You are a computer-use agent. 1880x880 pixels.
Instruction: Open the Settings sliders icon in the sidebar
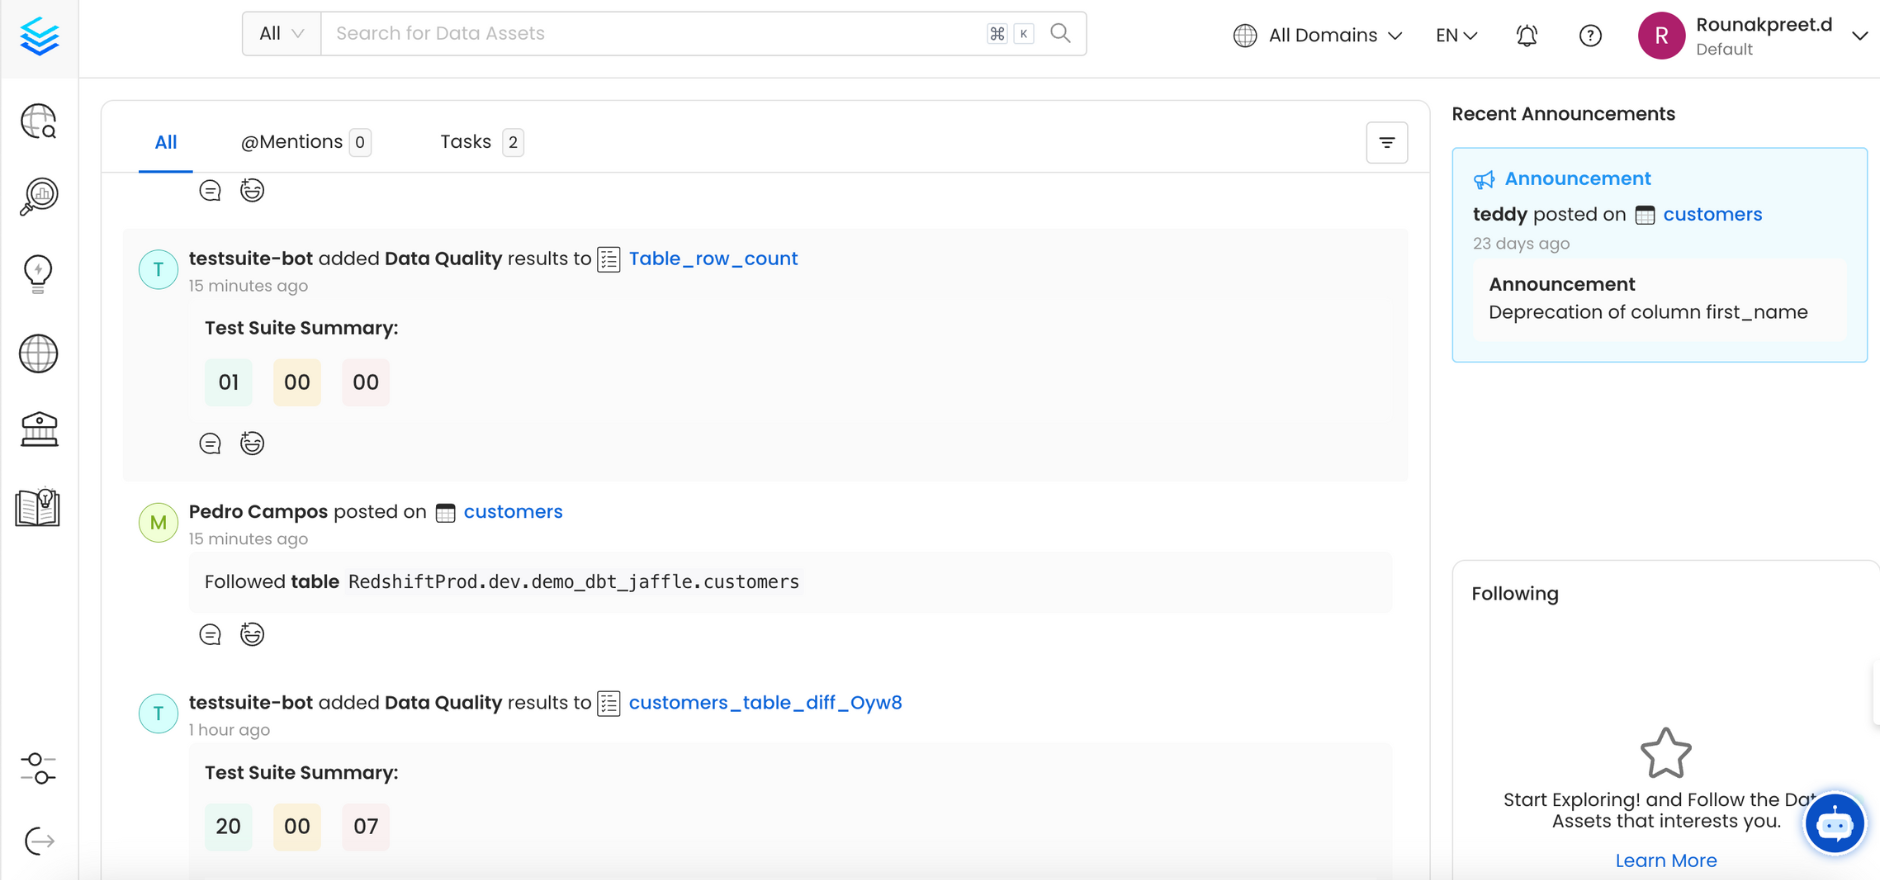point(39,768)
